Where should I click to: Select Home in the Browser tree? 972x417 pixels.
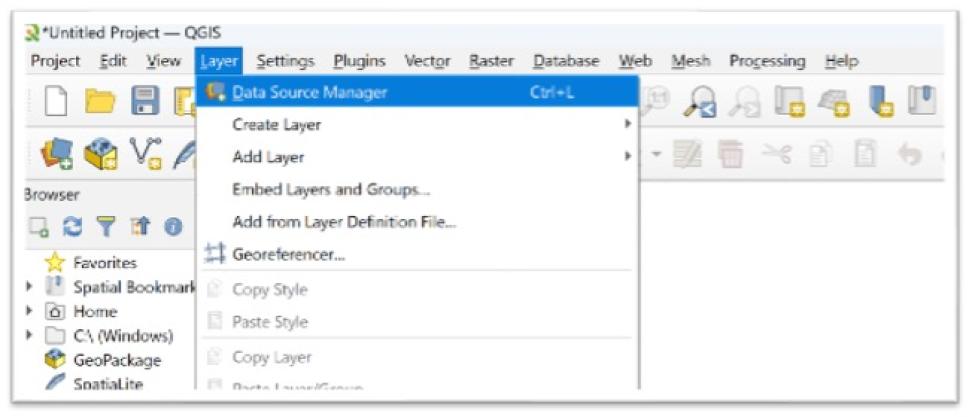pyautogui.click(x=95, y=311)
